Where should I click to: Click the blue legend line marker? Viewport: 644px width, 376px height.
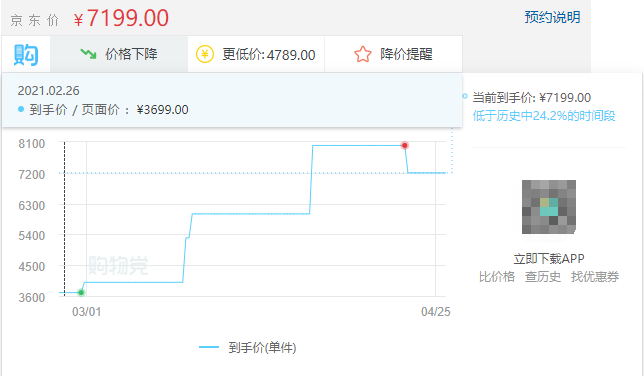[x=209, y=348]
